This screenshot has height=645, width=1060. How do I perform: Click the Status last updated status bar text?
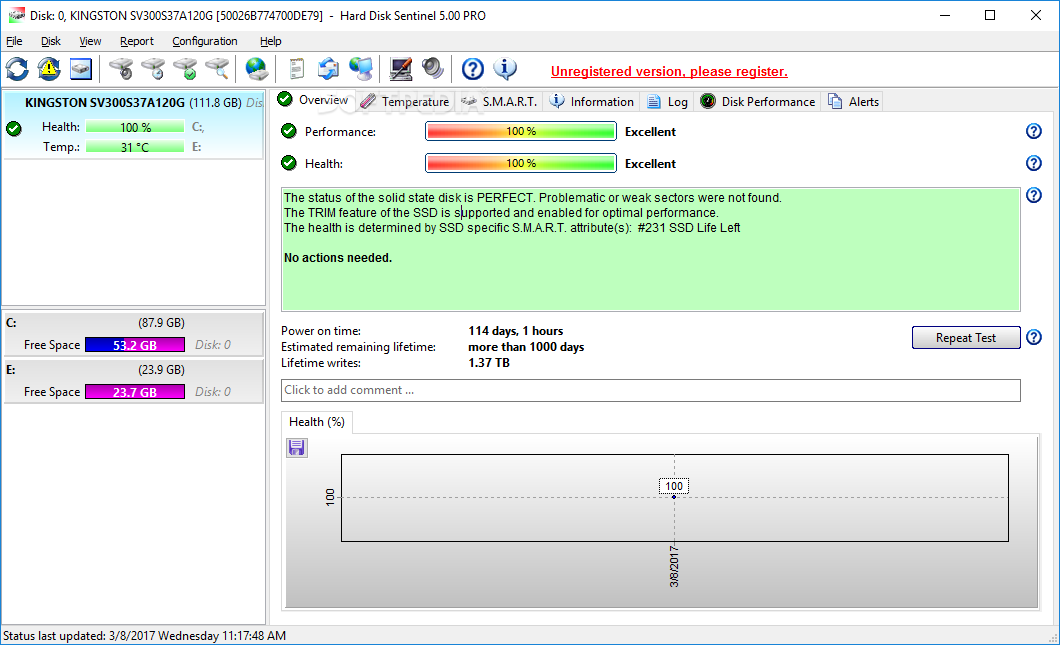point(144,636)
